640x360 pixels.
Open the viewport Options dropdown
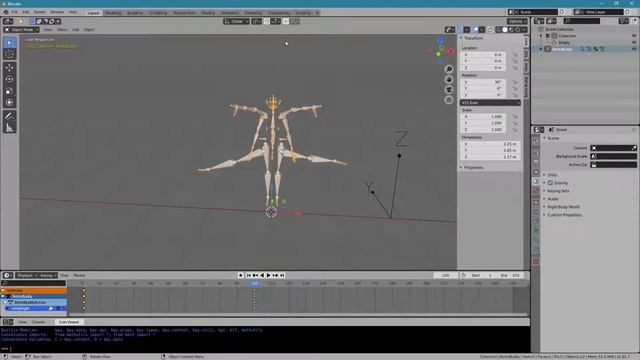517,21
